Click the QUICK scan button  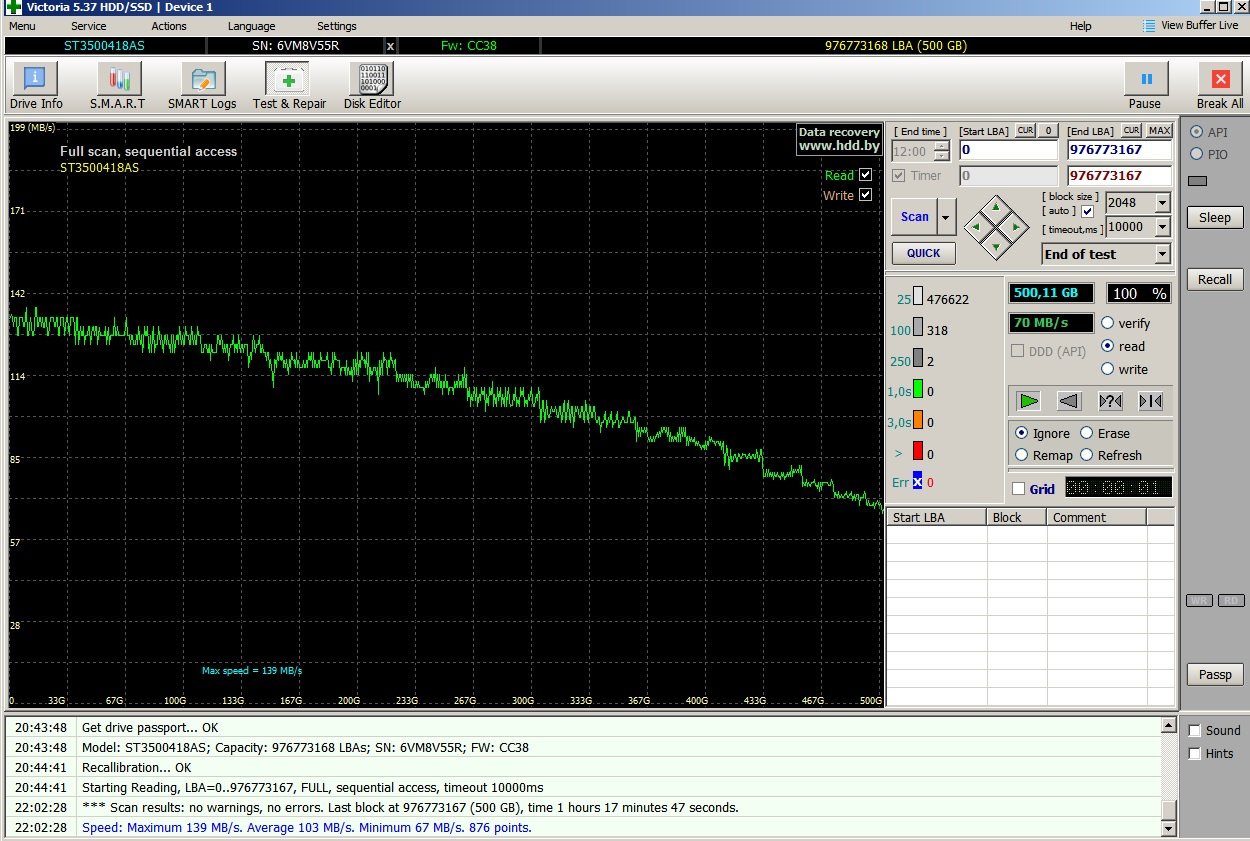point(923,253)
